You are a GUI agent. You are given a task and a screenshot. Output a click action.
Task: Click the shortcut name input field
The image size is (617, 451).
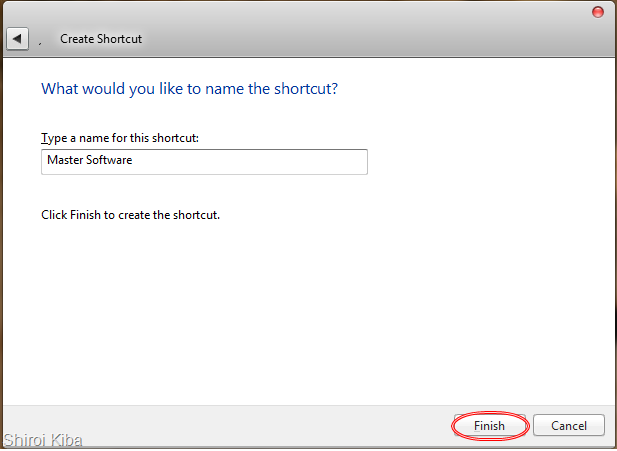[x=204, y=161]
